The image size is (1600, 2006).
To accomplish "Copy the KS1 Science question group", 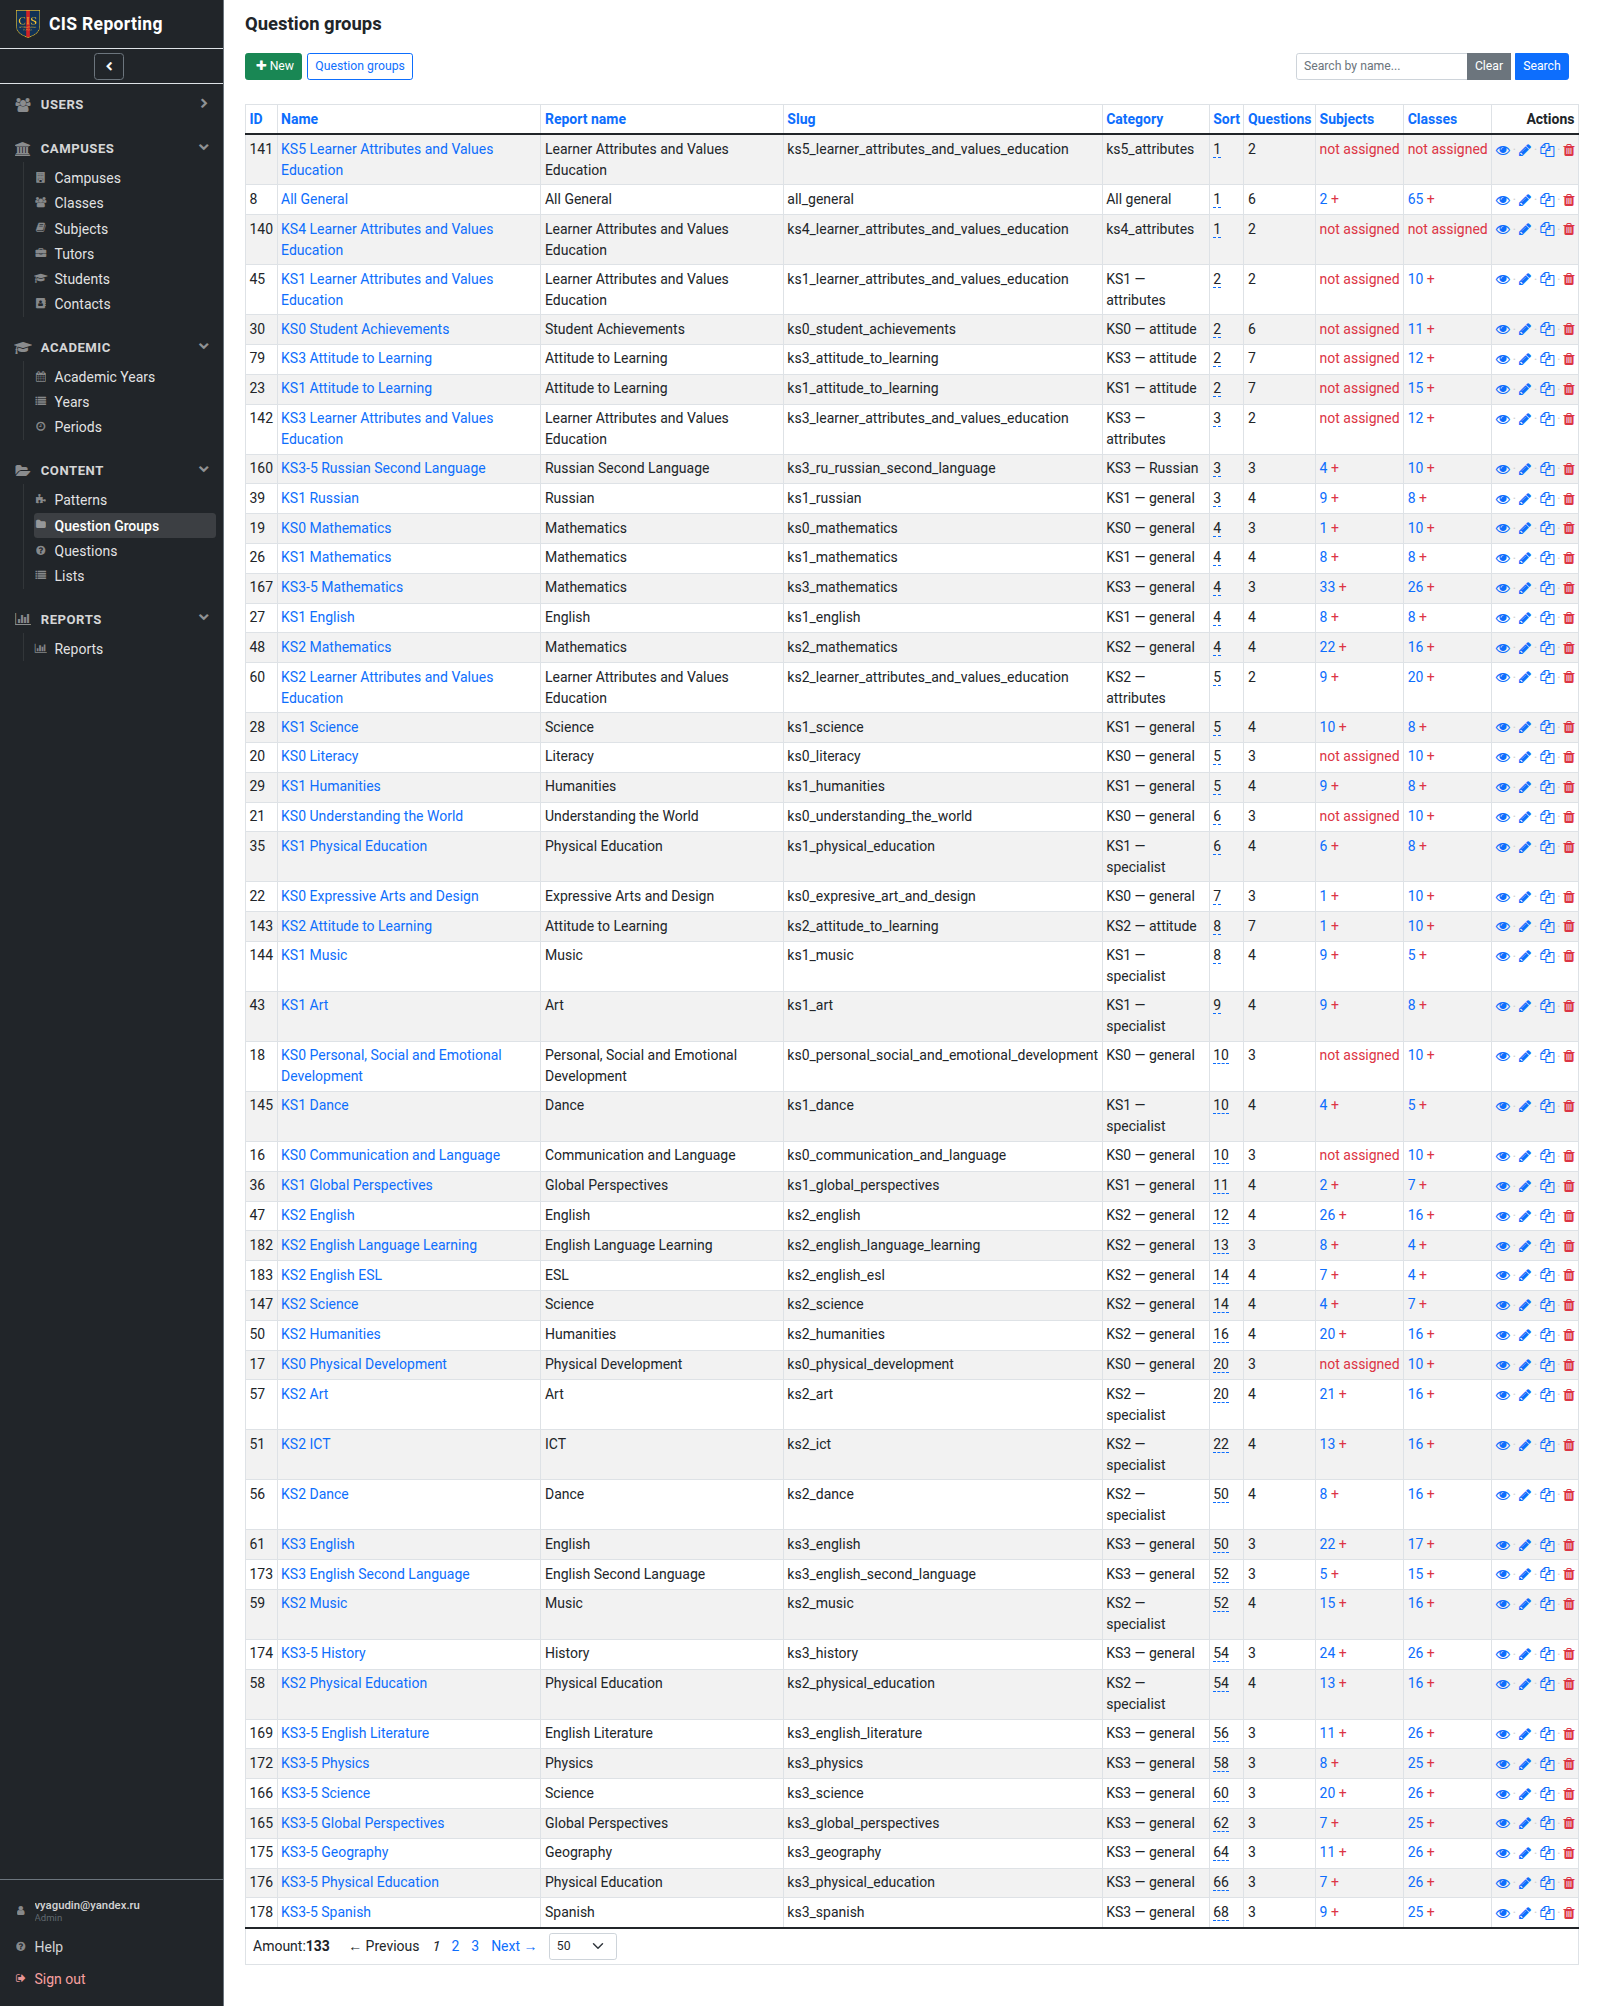I will pos(1547,727).
